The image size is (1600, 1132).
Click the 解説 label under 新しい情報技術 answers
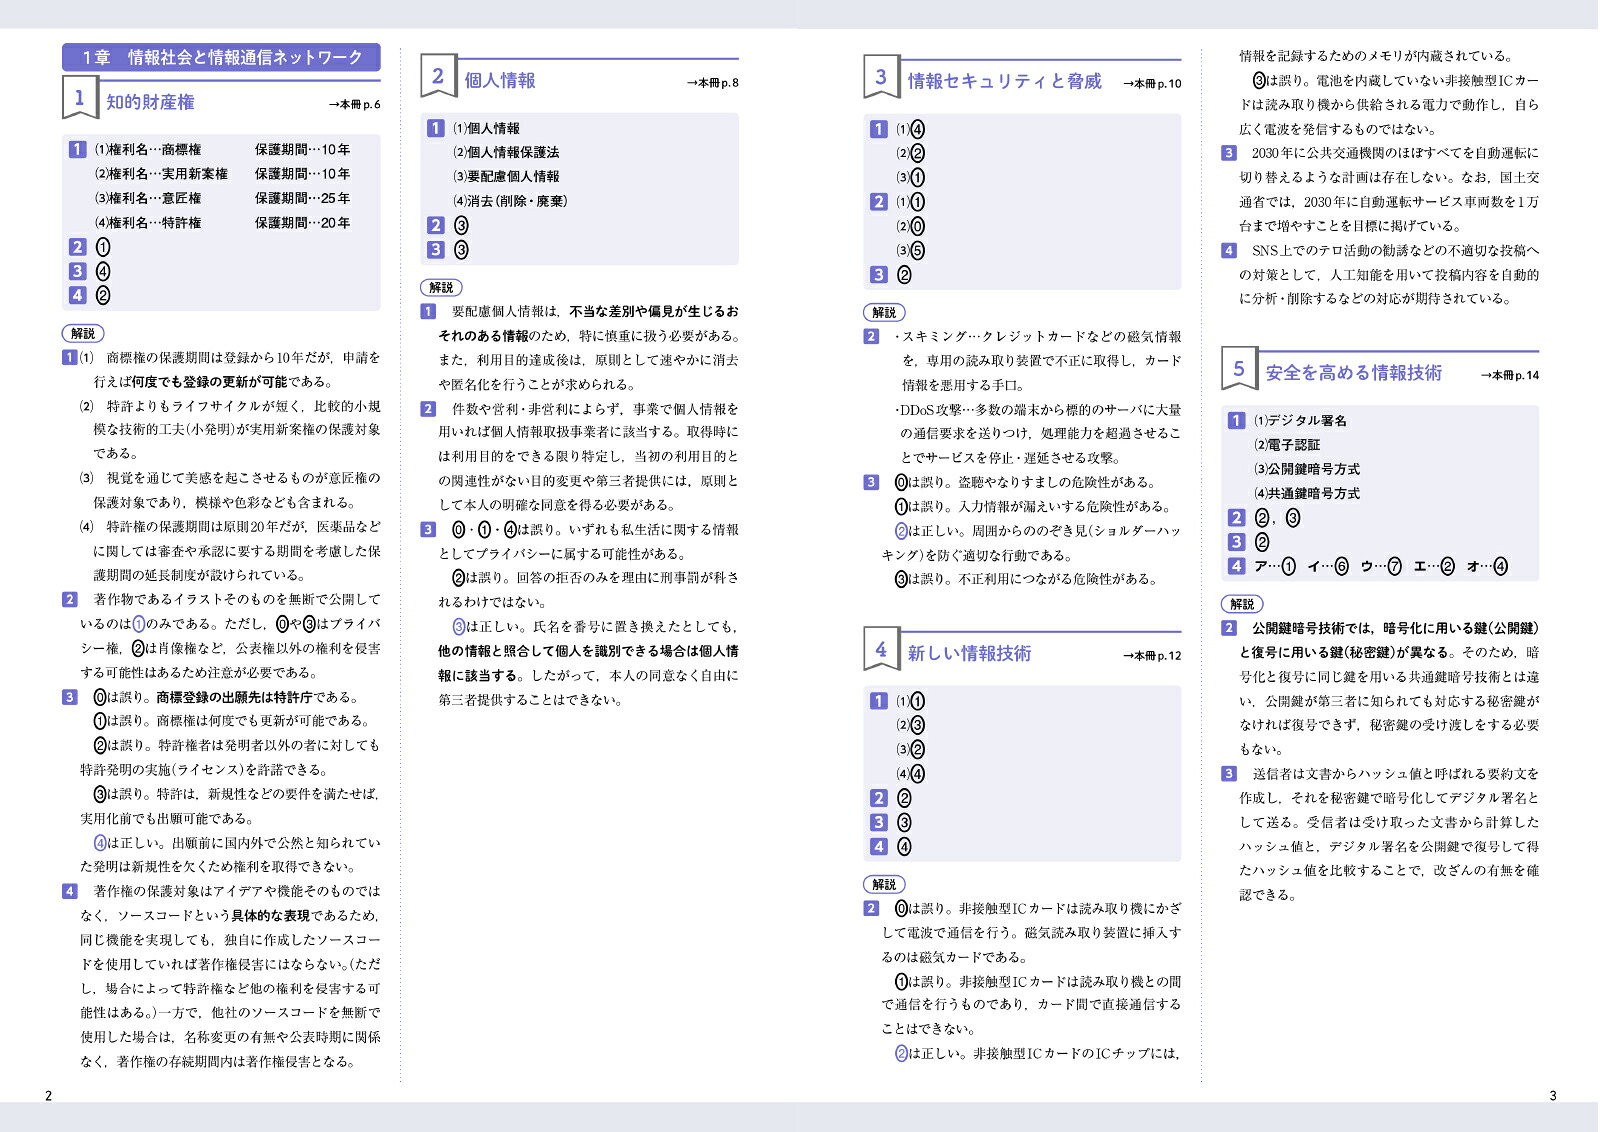point(884,885)
